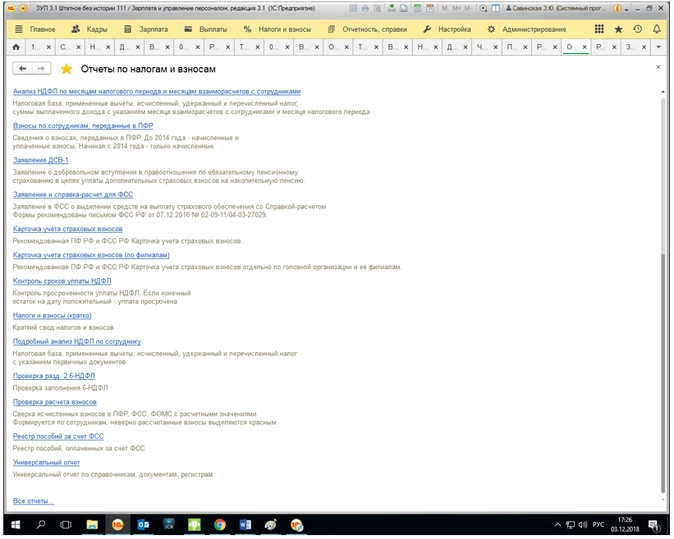Image resolution: width=674 pixels, height=539 pixels.
Task: Click the back navigation arrow
Action: click(22, 68)
